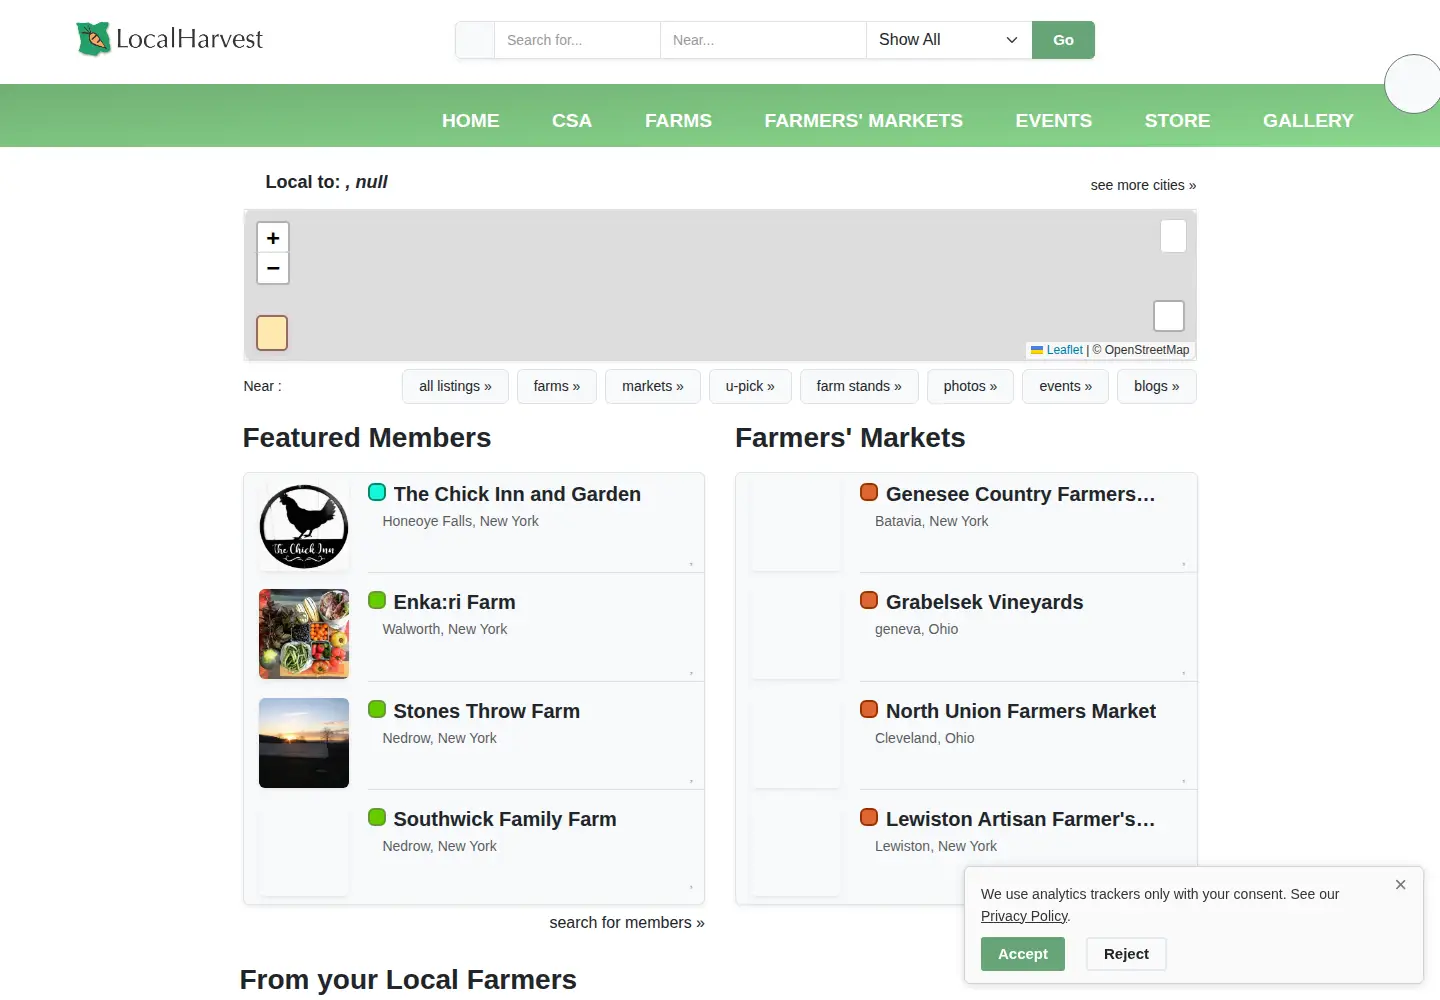Click see more cities link
Image resolution: width=1440 pixels, height=1000 pixels.
pyautogui.click(x=1143, y=185)
